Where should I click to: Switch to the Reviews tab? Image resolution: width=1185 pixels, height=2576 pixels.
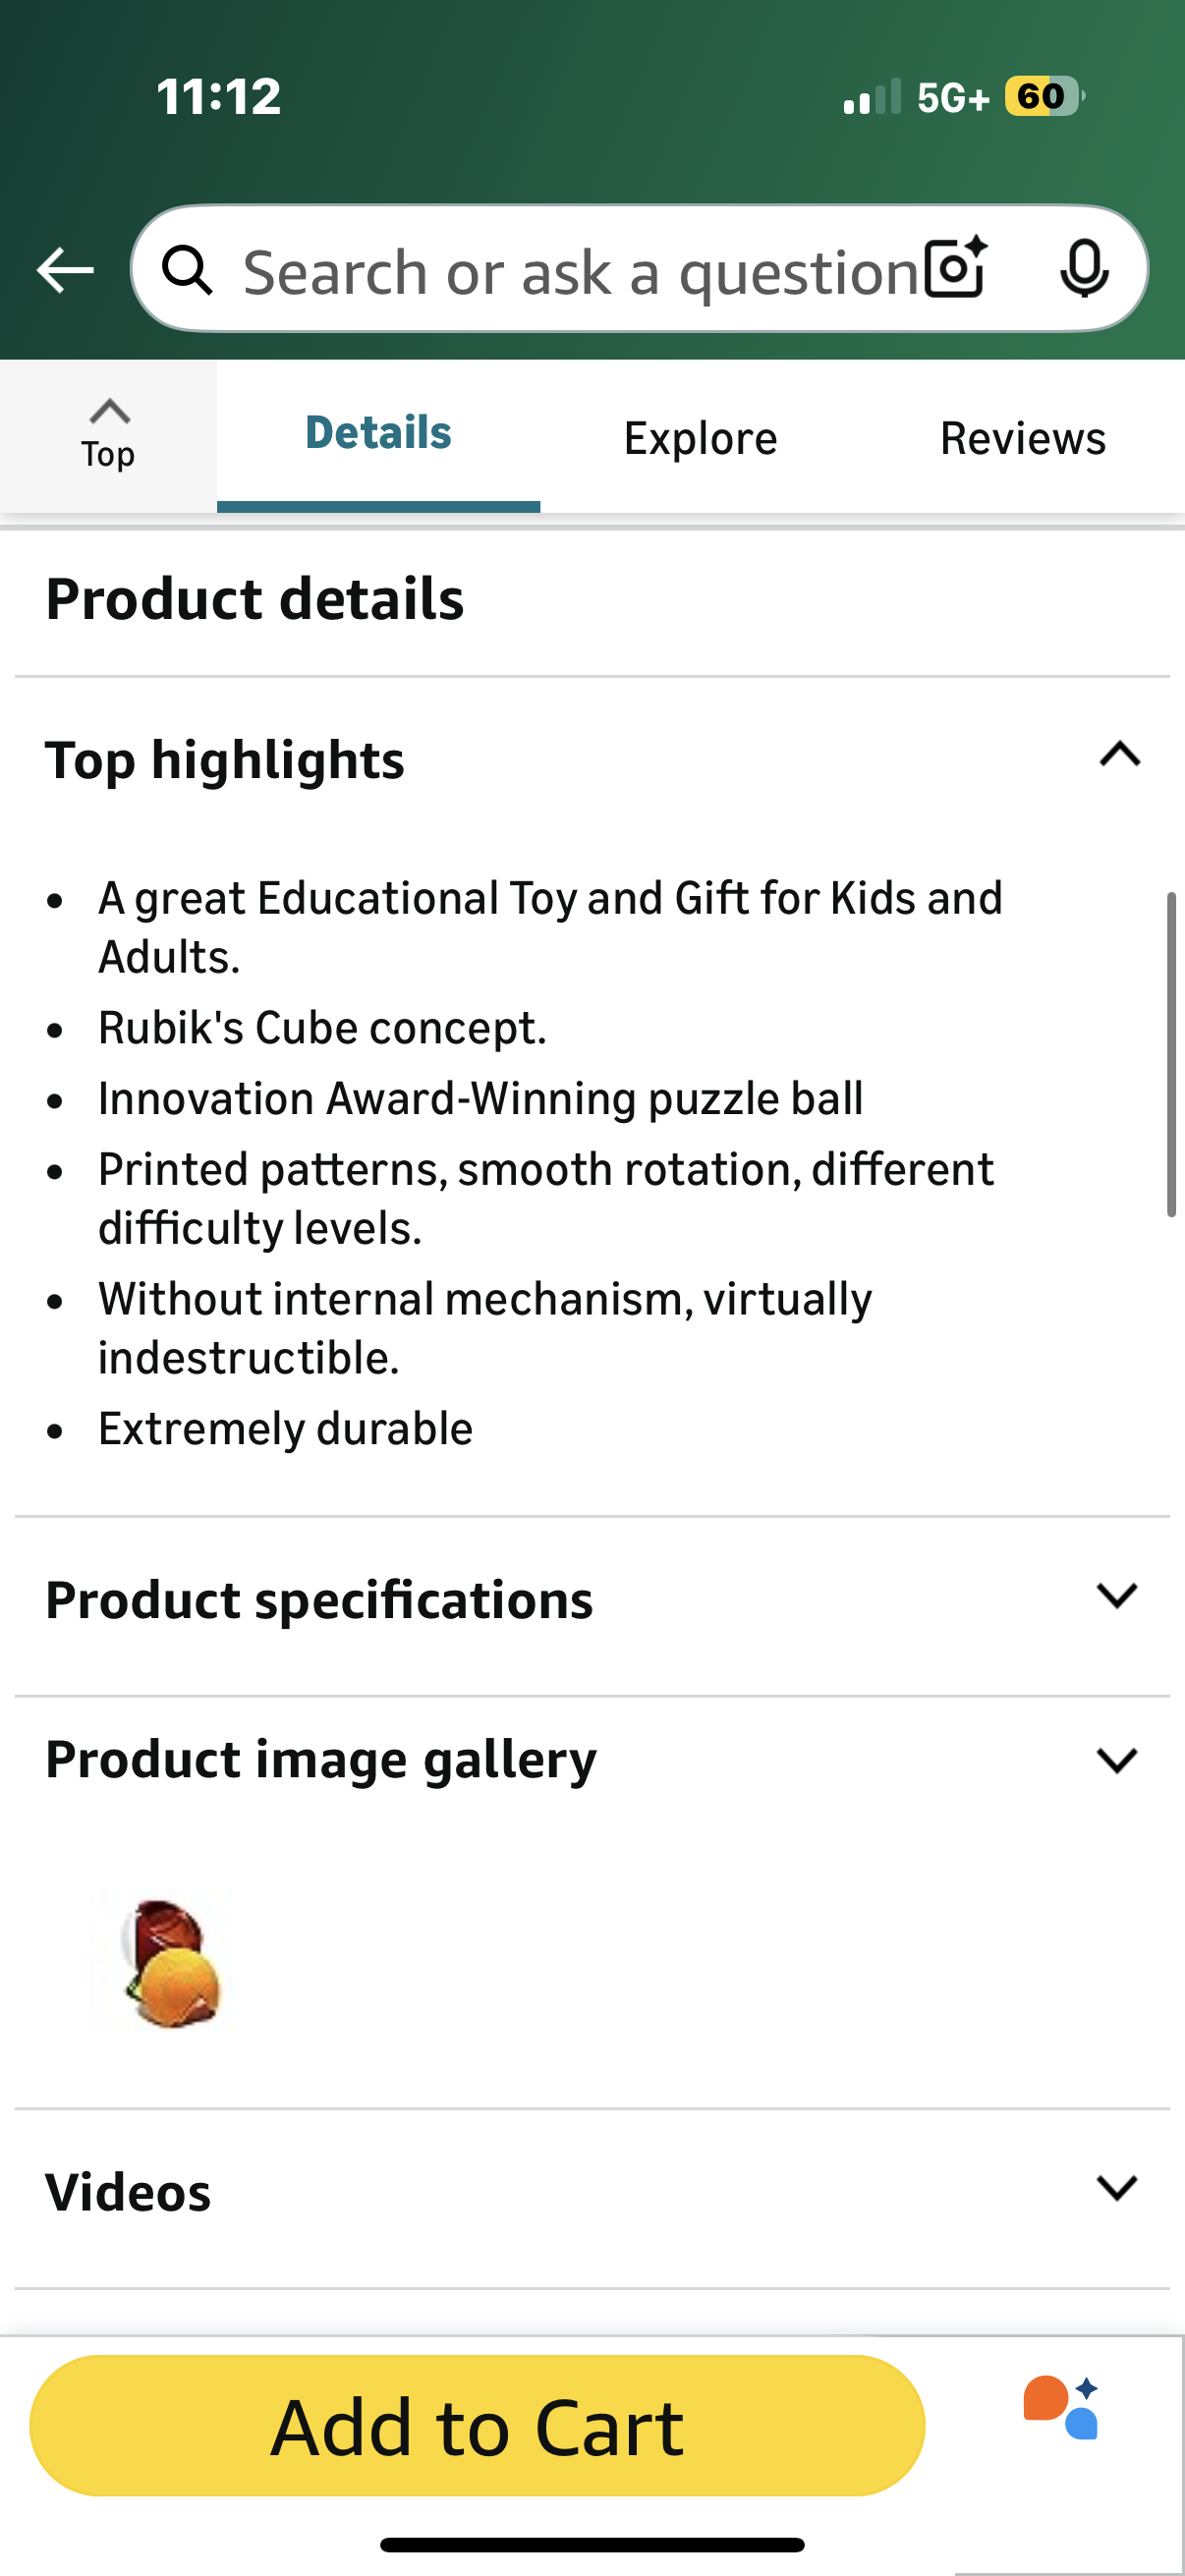[1022, 438]
